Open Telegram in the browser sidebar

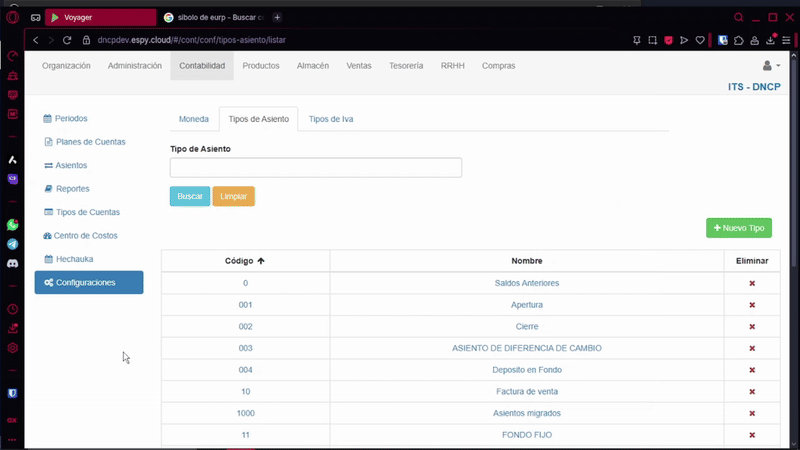coord(13,244)
